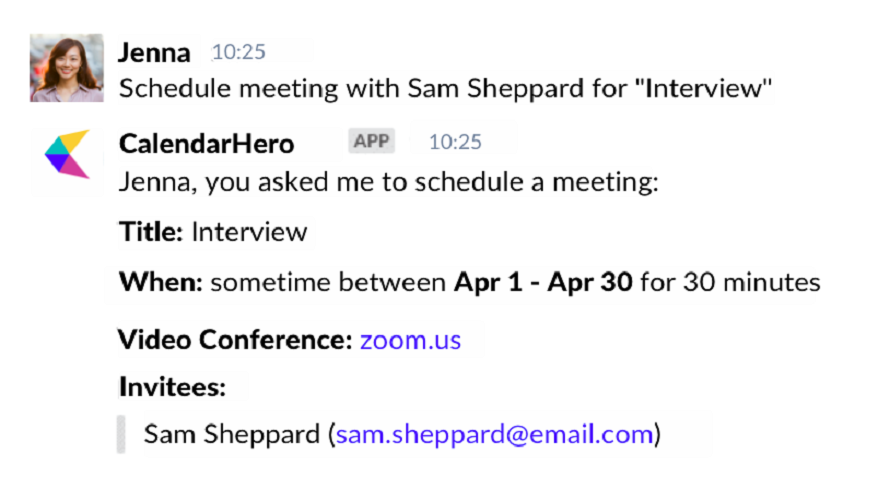Click the "you asked me to schedule" line

point(389,185)
